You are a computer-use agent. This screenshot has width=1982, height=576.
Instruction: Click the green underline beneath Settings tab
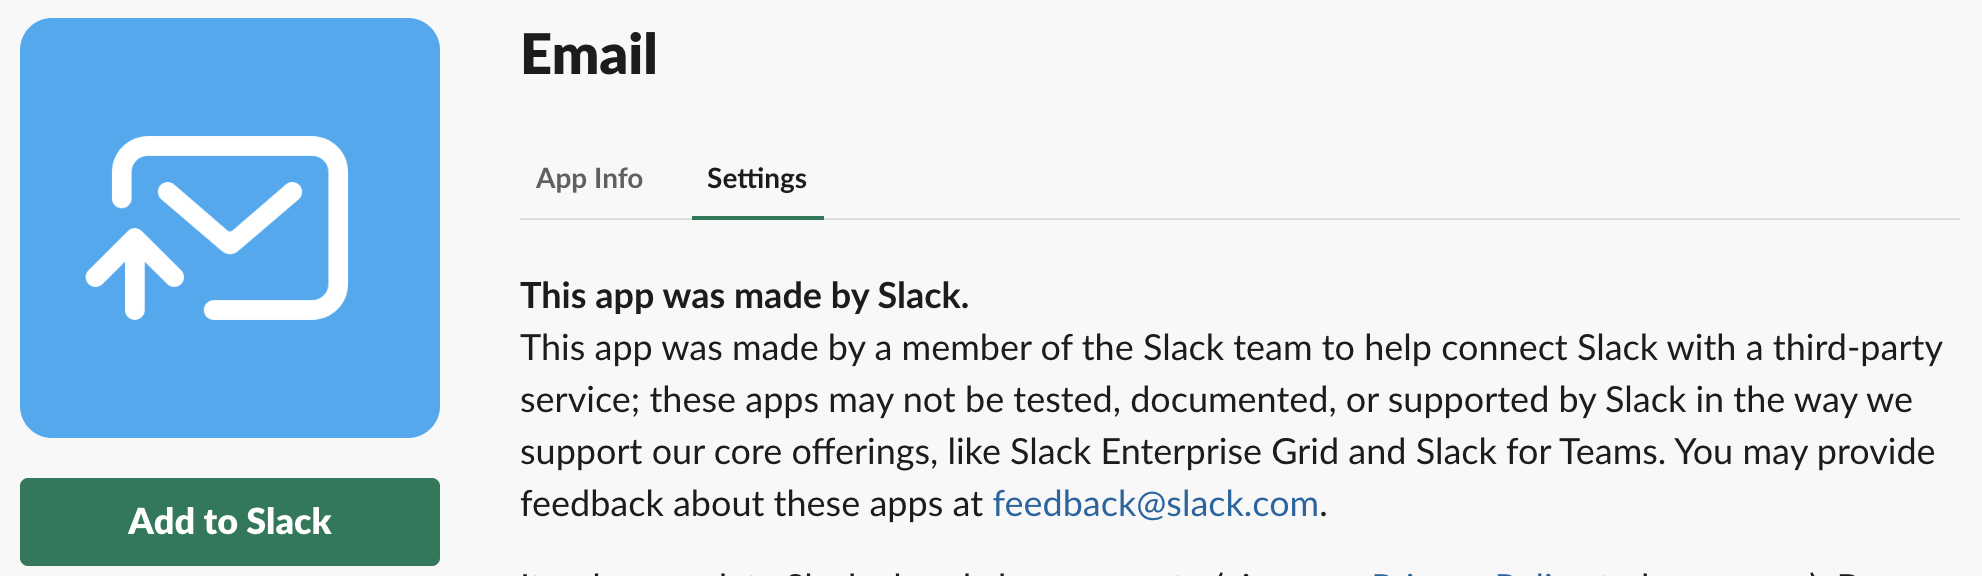[x=757, y=217]
